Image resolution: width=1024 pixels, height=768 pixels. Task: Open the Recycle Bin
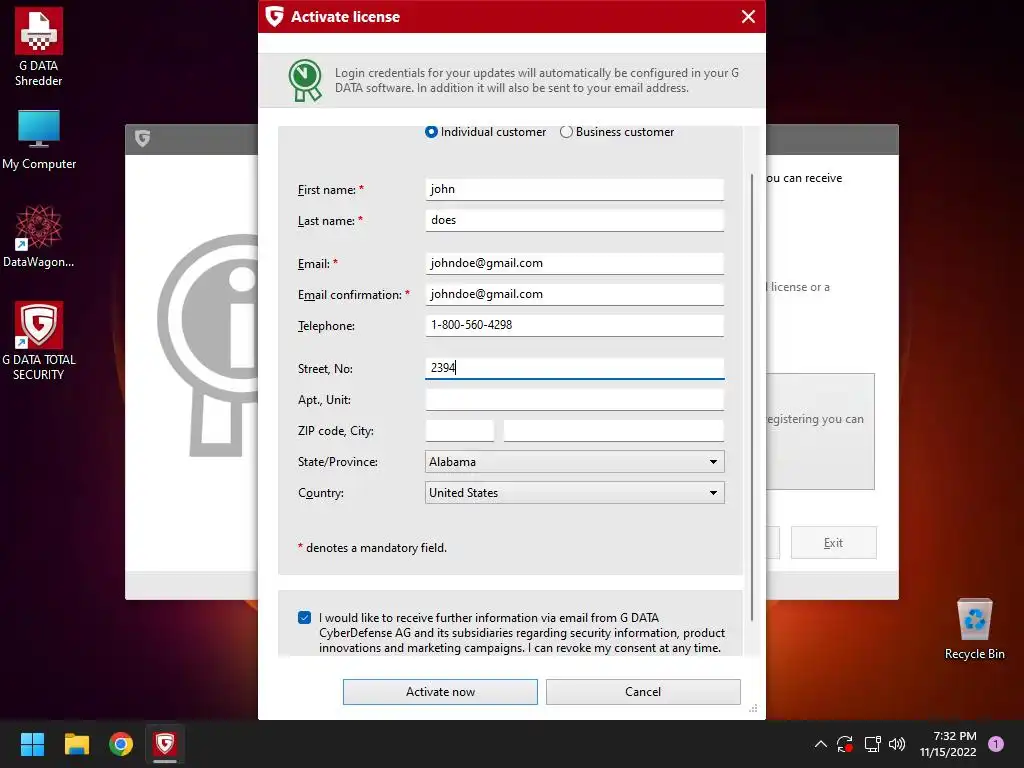[974, 630]
